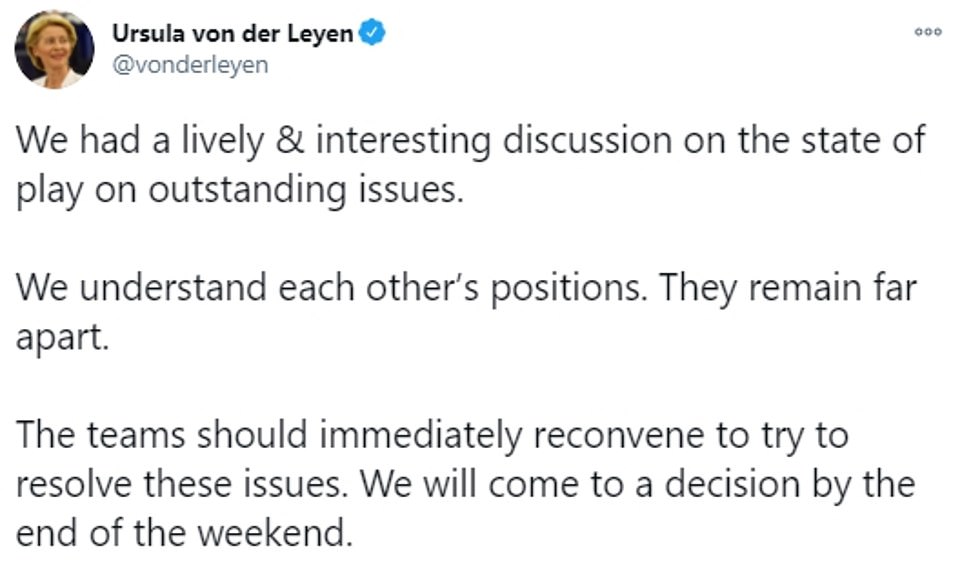Click the standalone word "apart."
This screenshot has width=962, height=566.
tap(62, 338)
